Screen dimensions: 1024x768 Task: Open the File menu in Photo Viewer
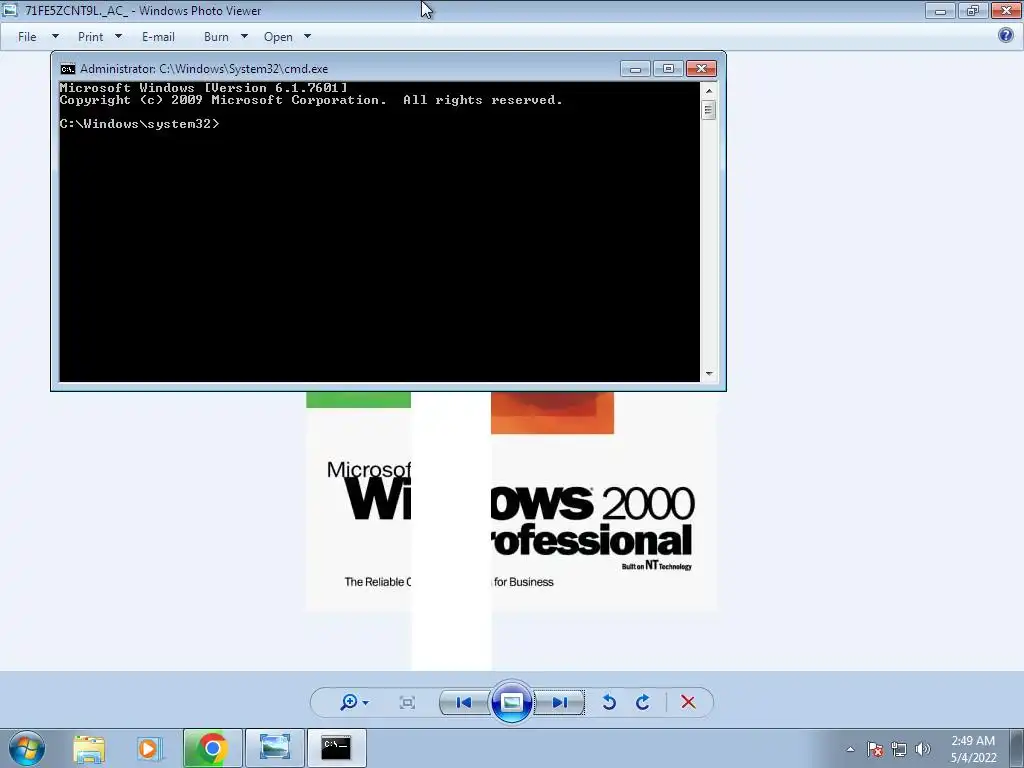27,37
